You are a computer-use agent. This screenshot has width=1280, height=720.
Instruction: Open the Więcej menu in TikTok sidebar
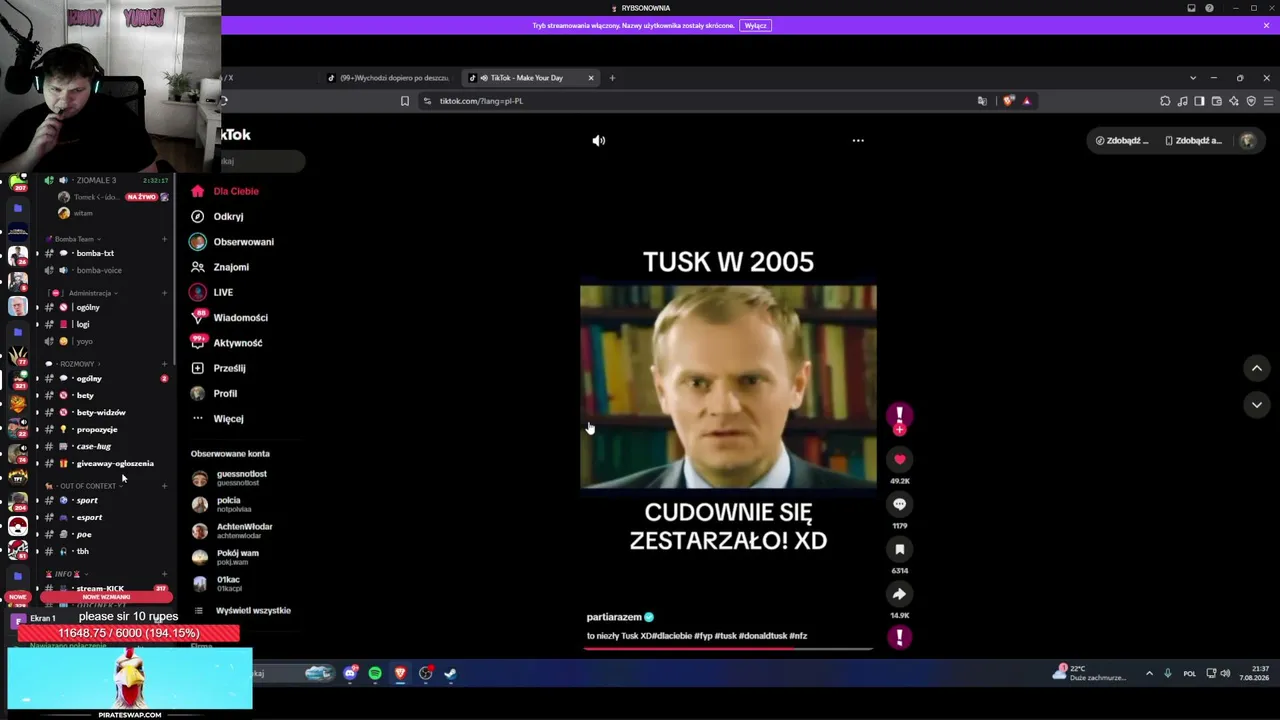[x=228, y=419]
